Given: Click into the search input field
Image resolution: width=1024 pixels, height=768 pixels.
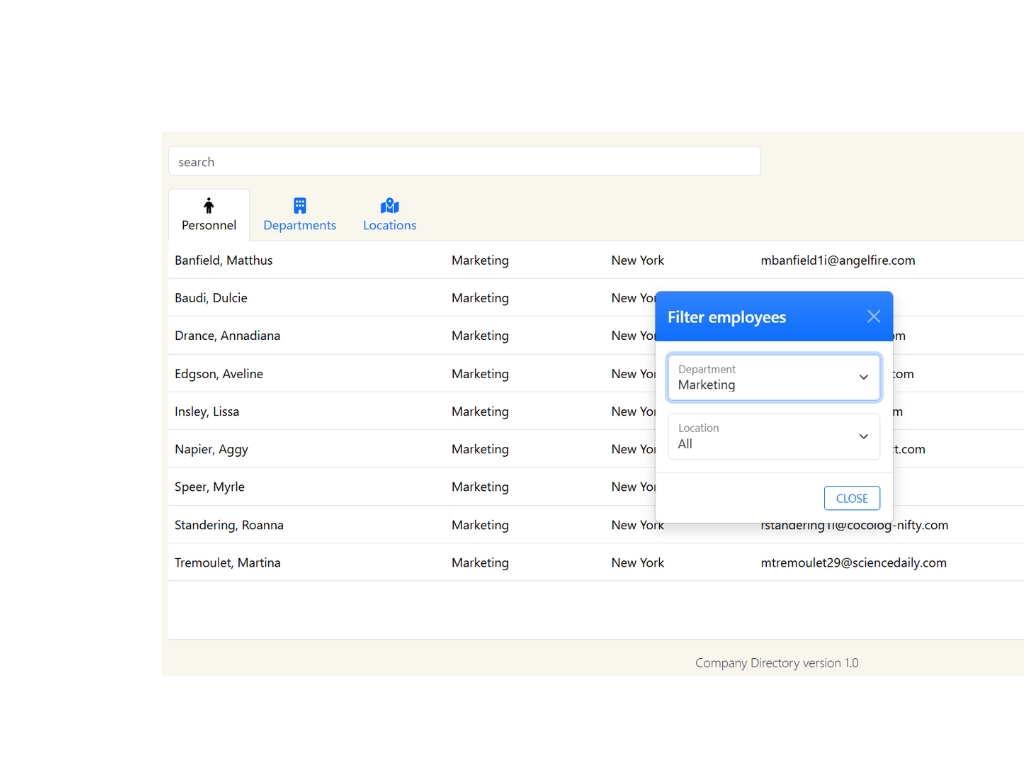Looking at the screenshot, I should click(464, 161).
